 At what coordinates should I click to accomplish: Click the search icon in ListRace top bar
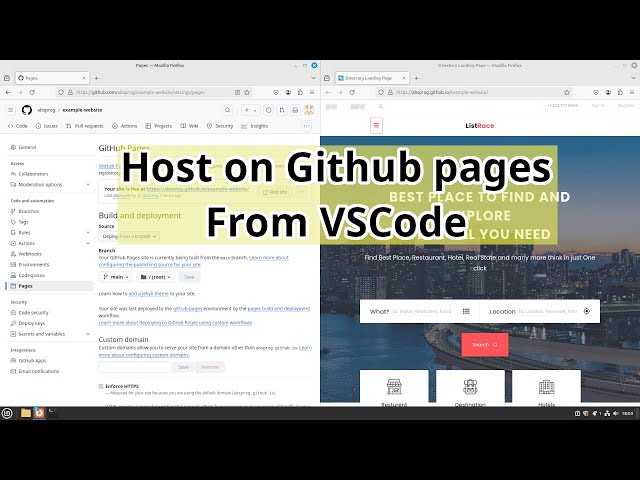(380, 107)
